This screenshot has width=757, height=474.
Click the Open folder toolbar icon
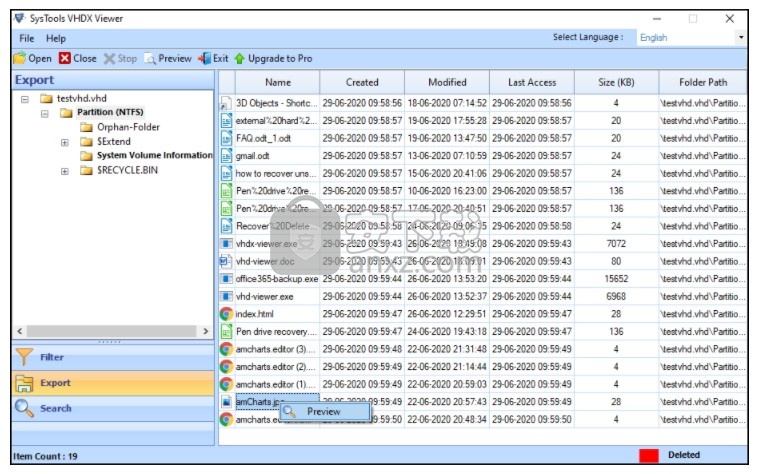pos(19,58)
